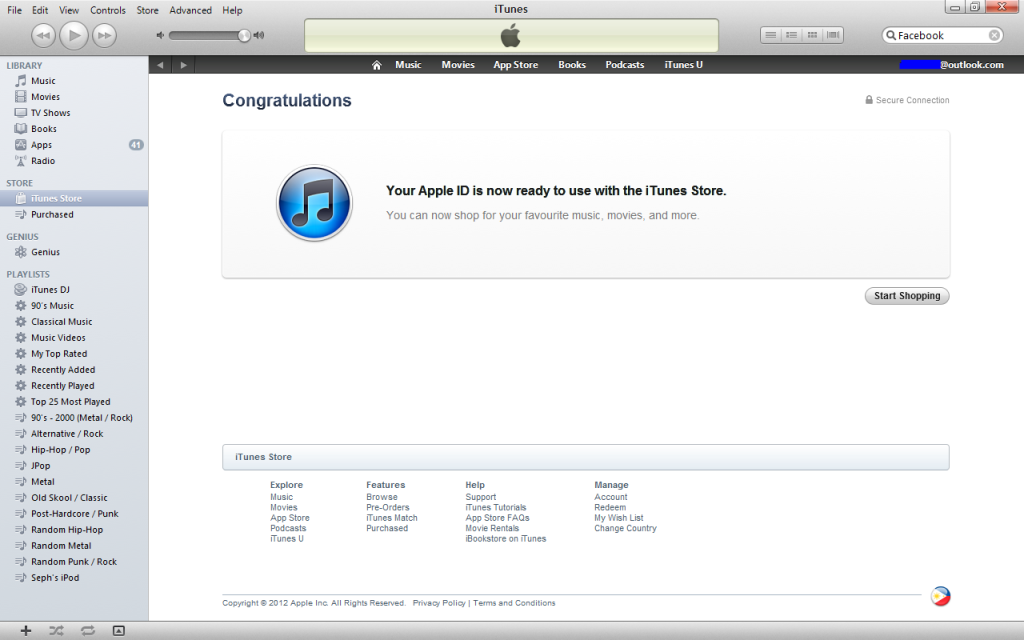Open the App Store tab

pos(515,65)
